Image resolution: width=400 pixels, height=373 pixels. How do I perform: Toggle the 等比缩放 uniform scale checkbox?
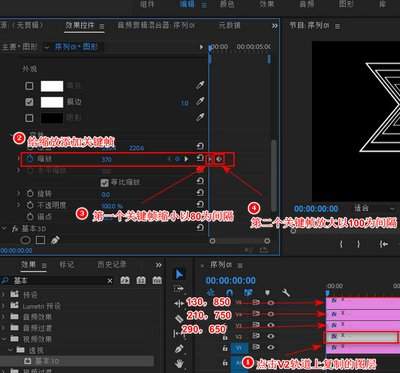click(105, 183)
